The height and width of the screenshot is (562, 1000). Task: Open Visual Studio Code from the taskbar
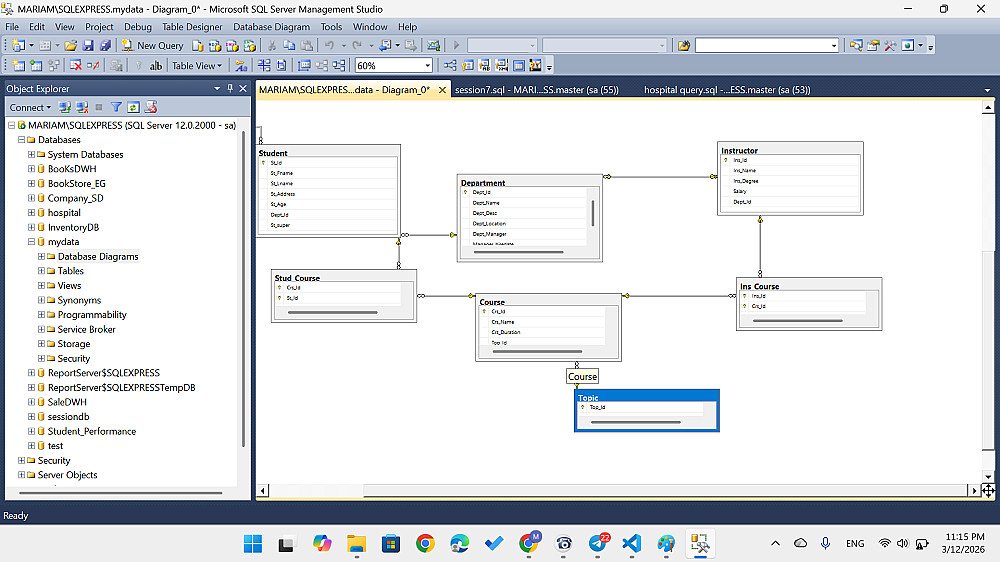[x=631, y=543]
